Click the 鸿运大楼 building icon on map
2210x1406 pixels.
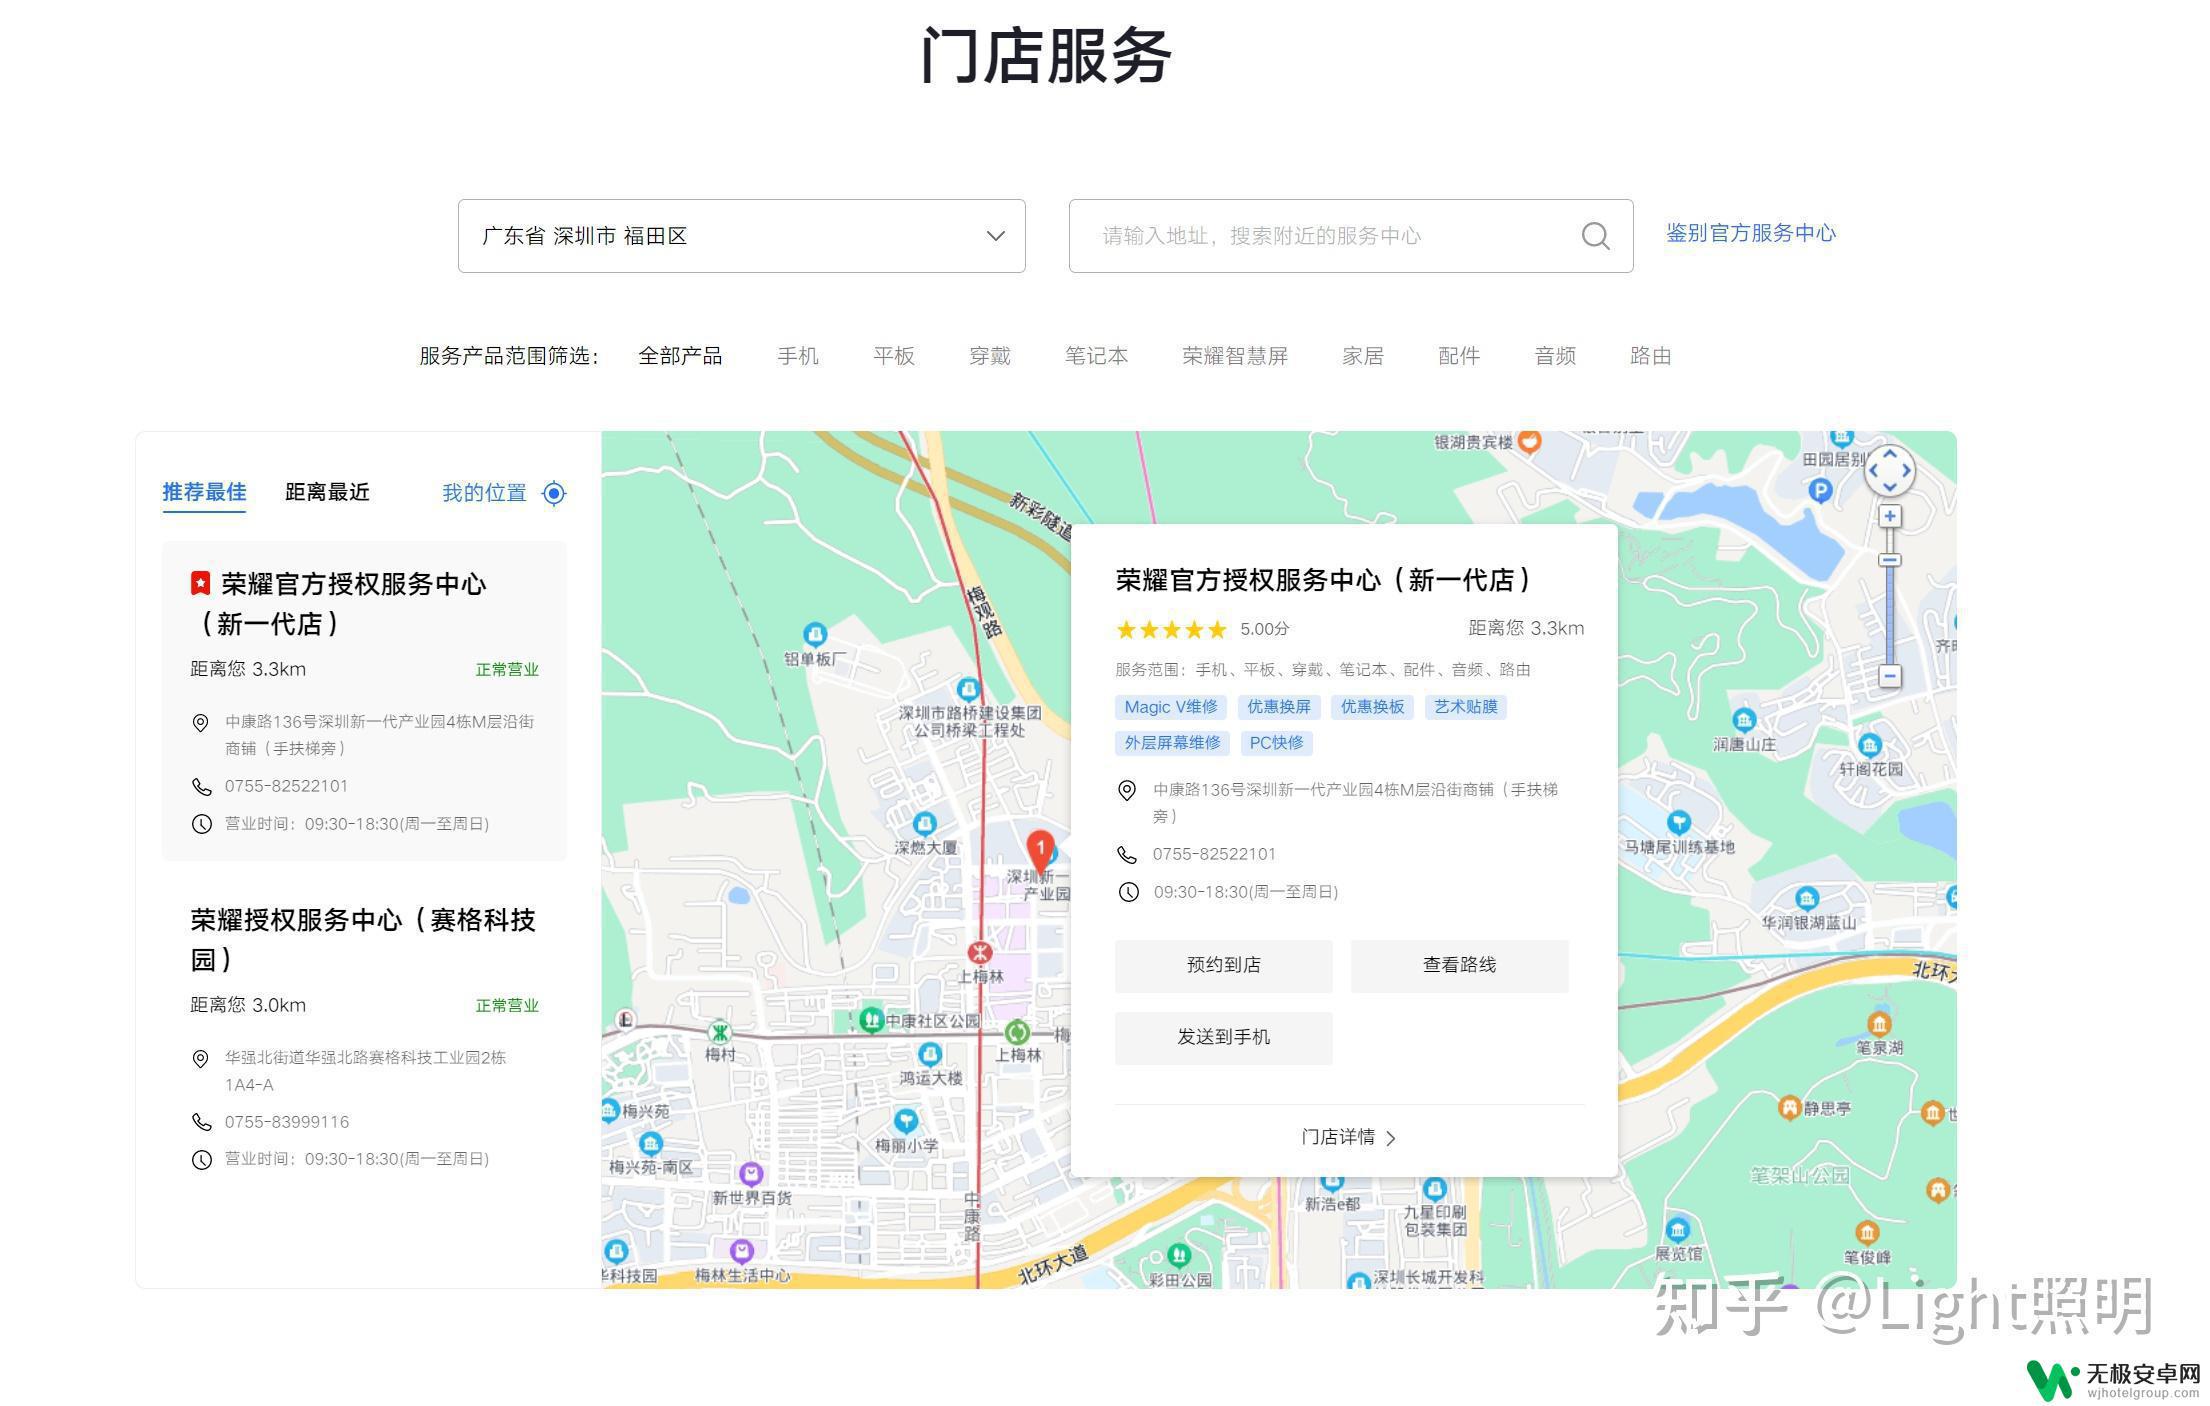(930, 1054)
